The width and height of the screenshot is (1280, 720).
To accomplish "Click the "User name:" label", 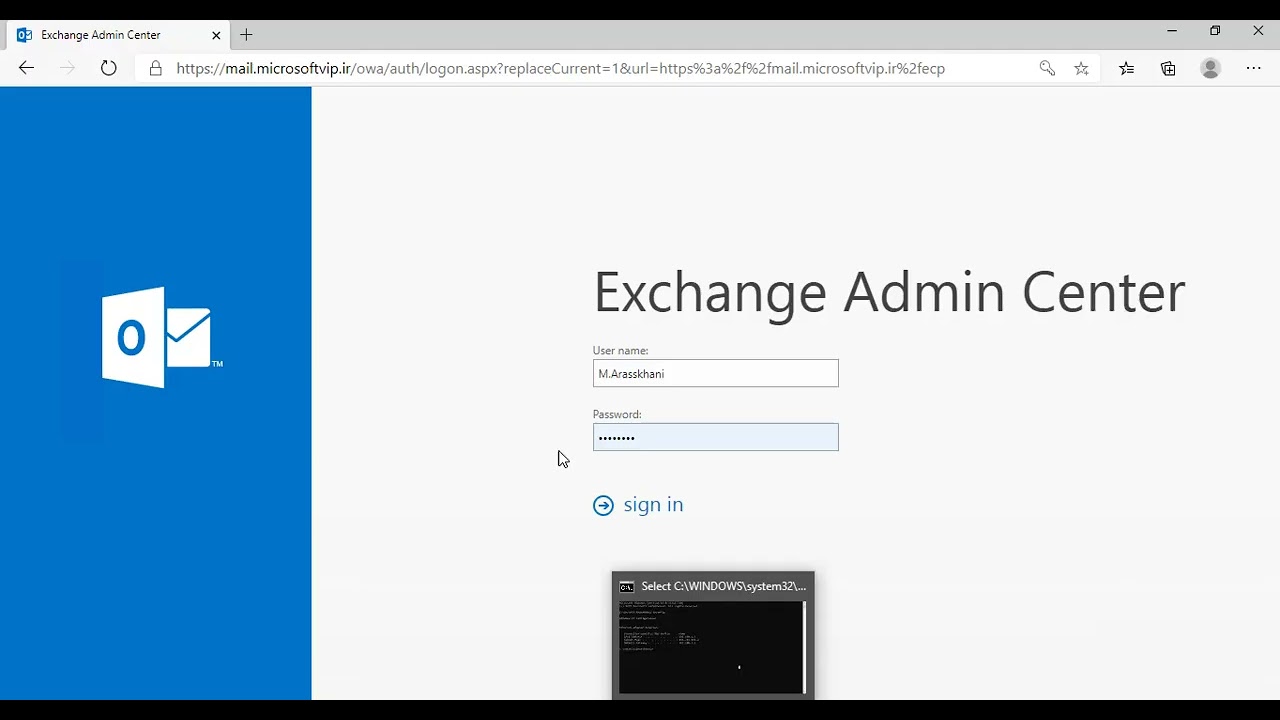I will pos(620,350).
